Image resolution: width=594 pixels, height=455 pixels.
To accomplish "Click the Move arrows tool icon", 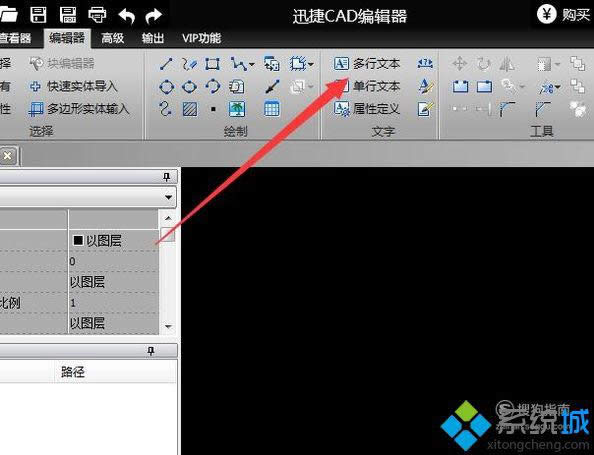I will 460,64.
